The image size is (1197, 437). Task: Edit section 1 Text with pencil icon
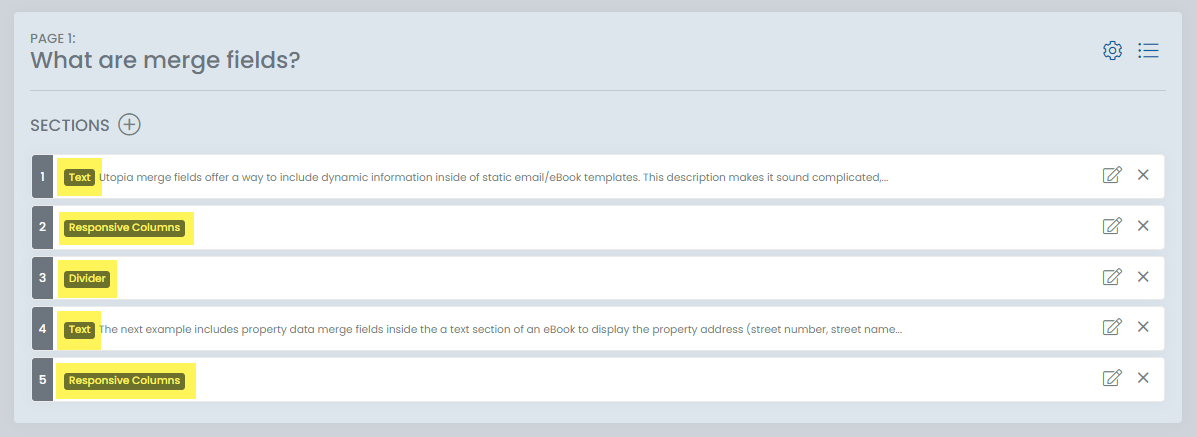point(1112,176)
